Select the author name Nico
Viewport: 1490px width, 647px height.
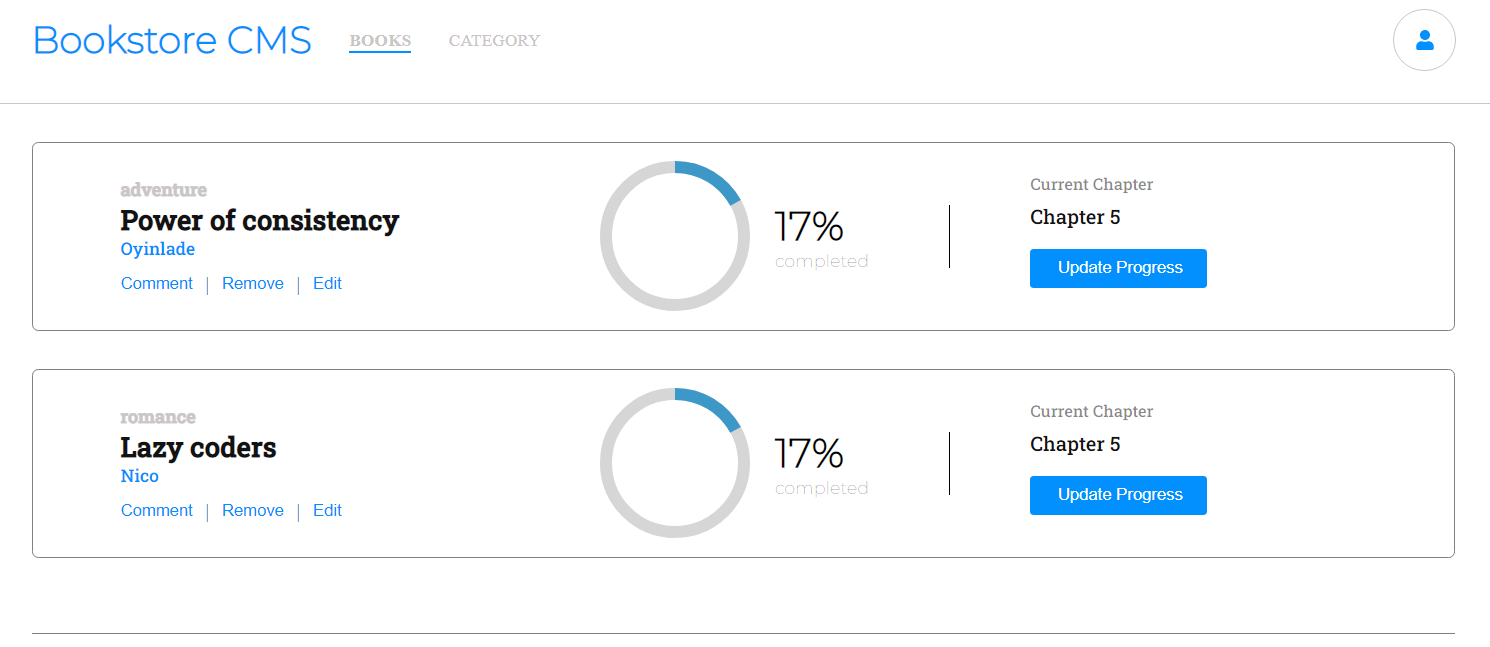tap(140, 476)
